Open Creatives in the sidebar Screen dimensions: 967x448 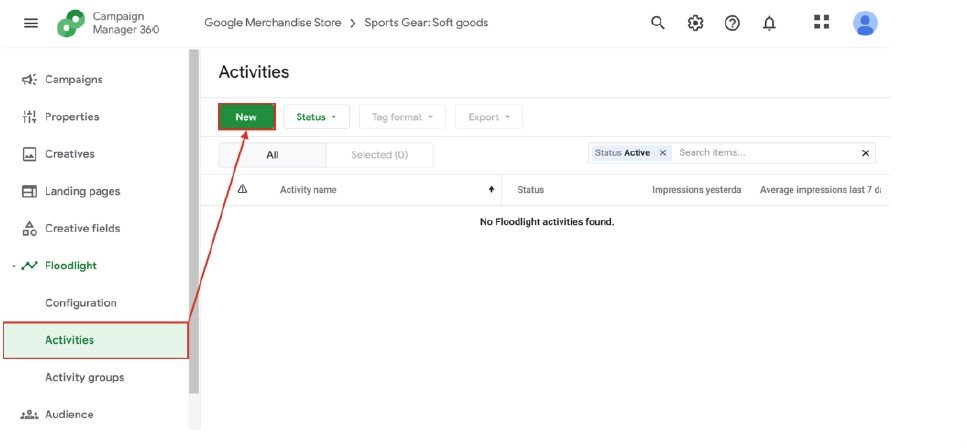(70, 154)
